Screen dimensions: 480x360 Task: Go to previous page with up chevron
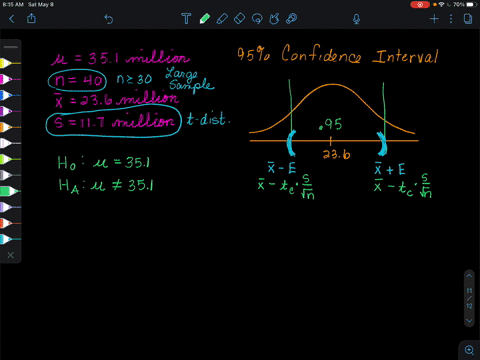point(469,276)
